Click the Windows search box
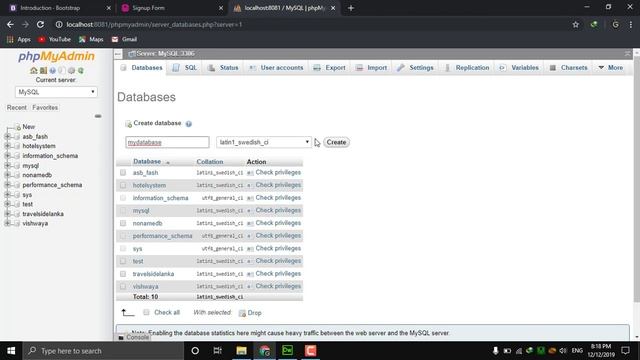This screenshot has width=640, height=360. coord(103,351)
